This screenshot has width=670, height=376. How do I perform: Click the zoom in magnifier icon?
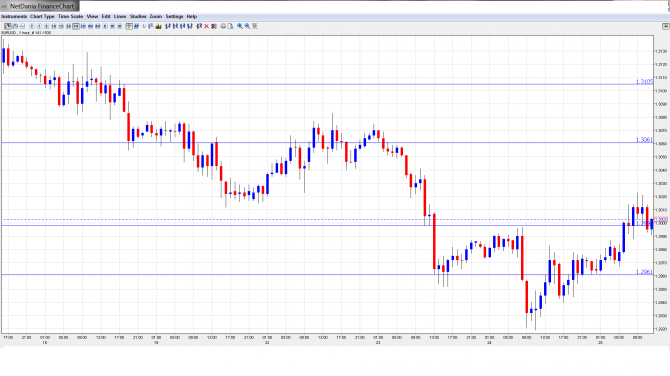click(x=240, y=26)
